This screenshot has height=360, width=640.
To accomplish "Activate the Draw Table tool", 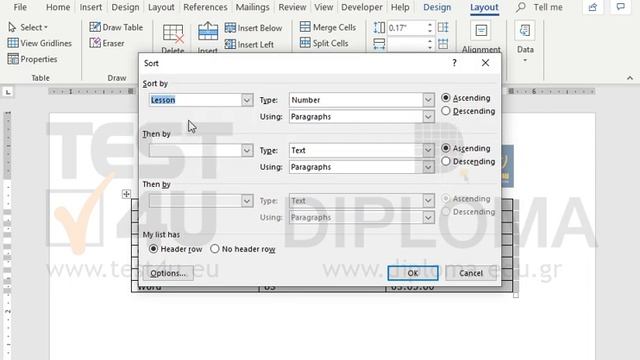I will point(116,27).
